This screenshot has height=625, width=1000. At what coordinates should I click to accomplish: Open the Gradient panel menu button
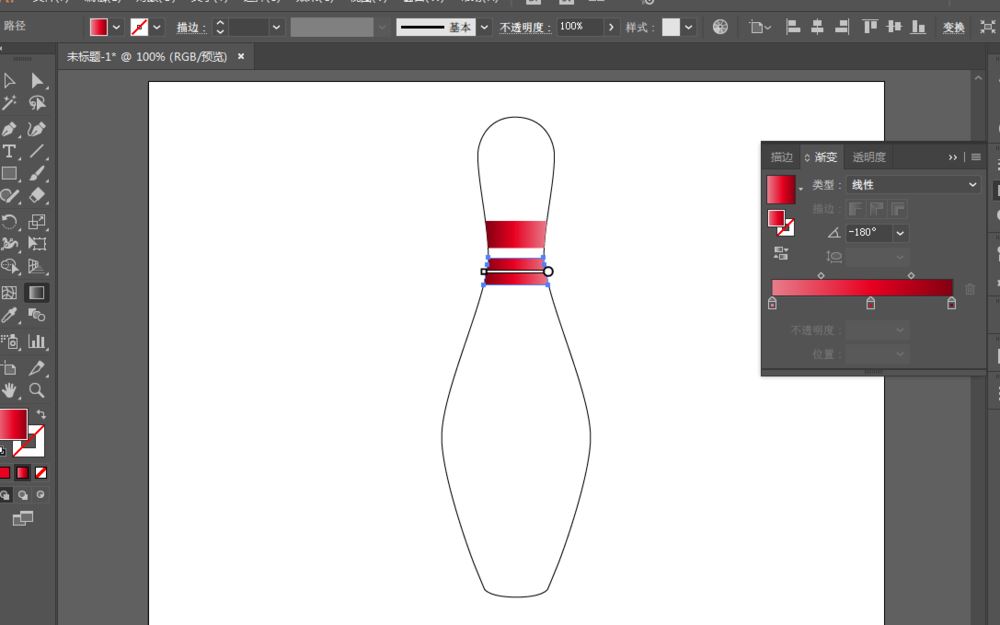(x=975, y=157)
